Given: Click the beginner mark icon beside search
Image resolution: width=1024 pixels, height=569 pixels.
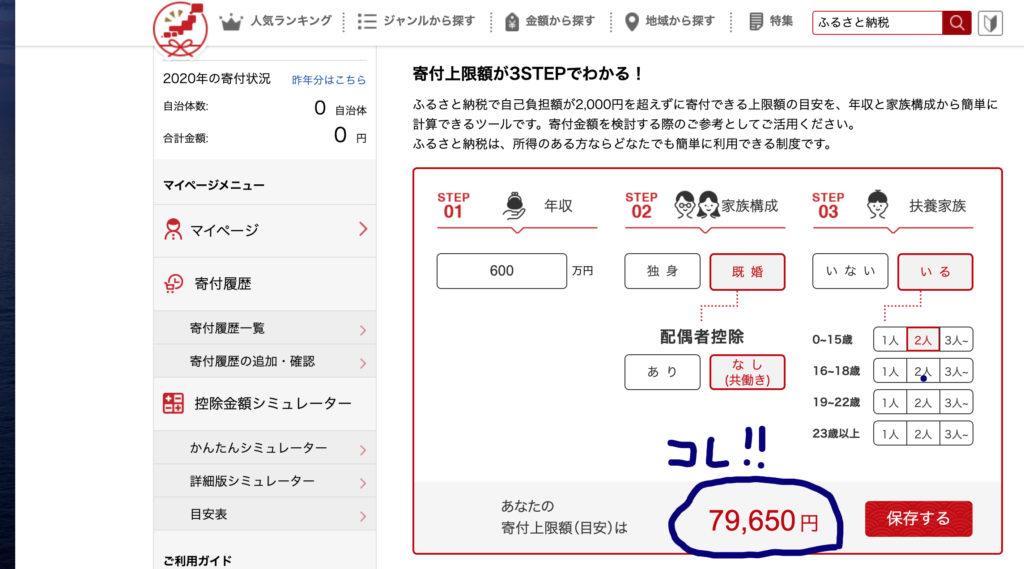Looking at the screenshot, I should click(x=990, y=23).
